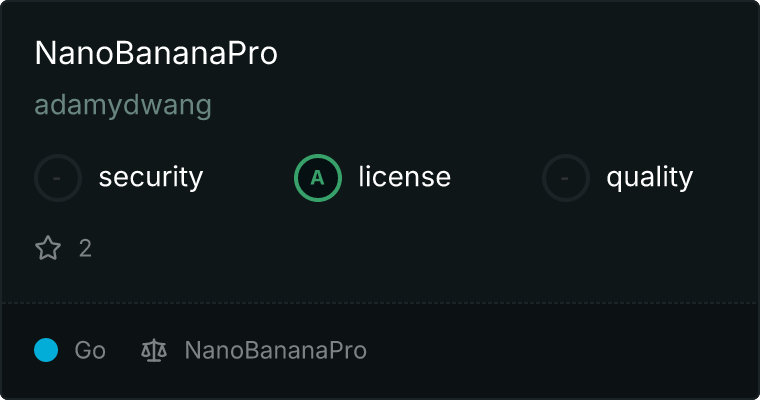
Task: Click the blue Go language dot
Action: 46,350
